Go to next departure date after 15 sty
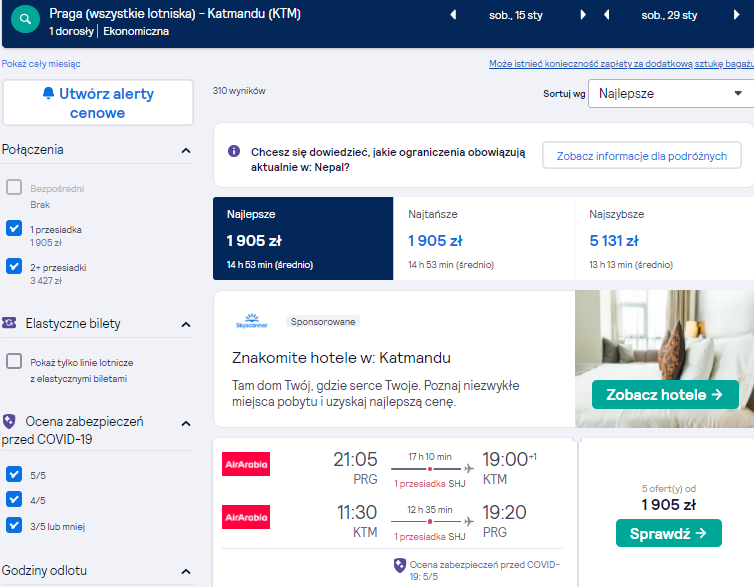This screenshot has width=754, height=587. (583, 15)
